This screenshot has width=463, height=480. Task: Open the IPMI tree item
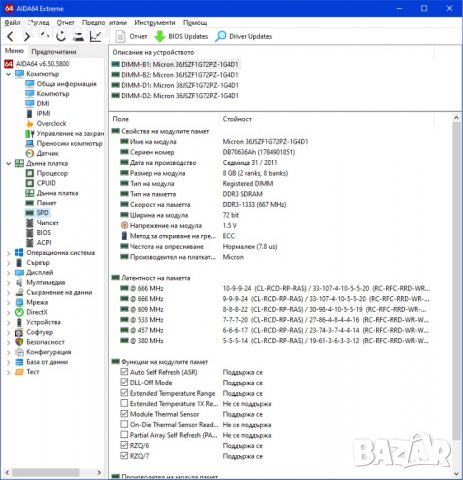(38, 114)
